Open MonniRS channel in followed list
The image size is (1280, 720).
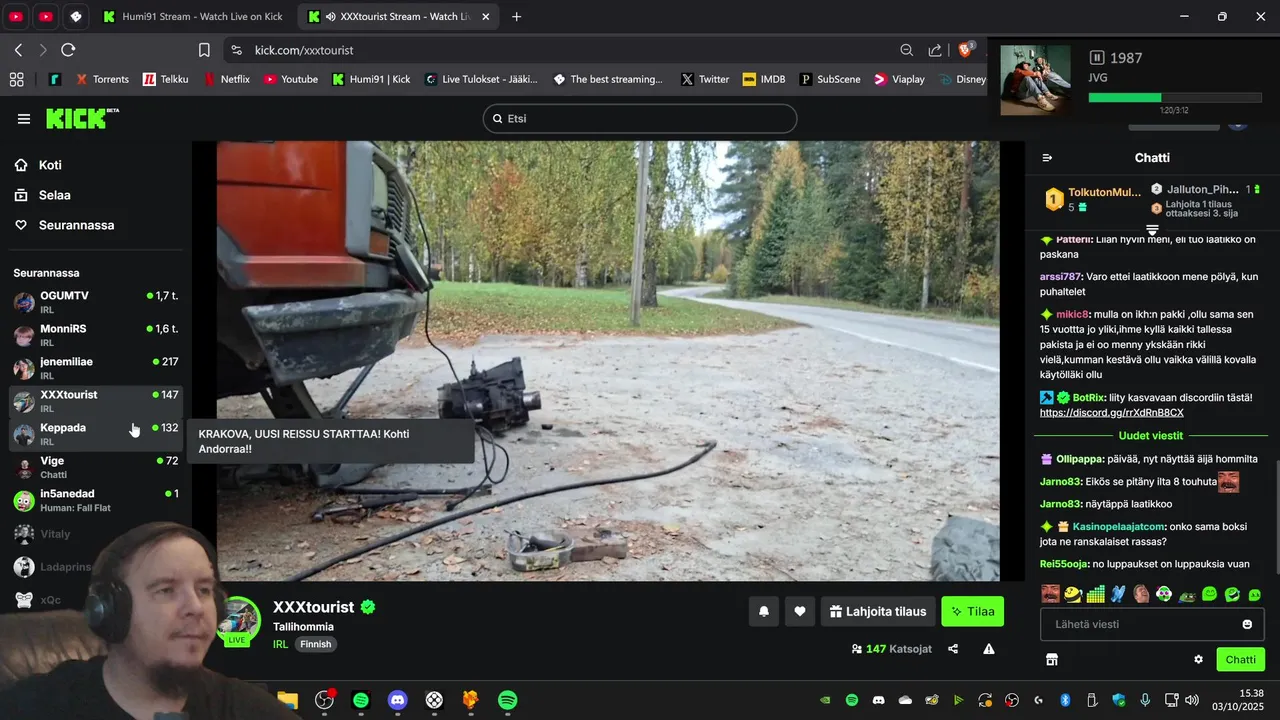pos(96,335)
